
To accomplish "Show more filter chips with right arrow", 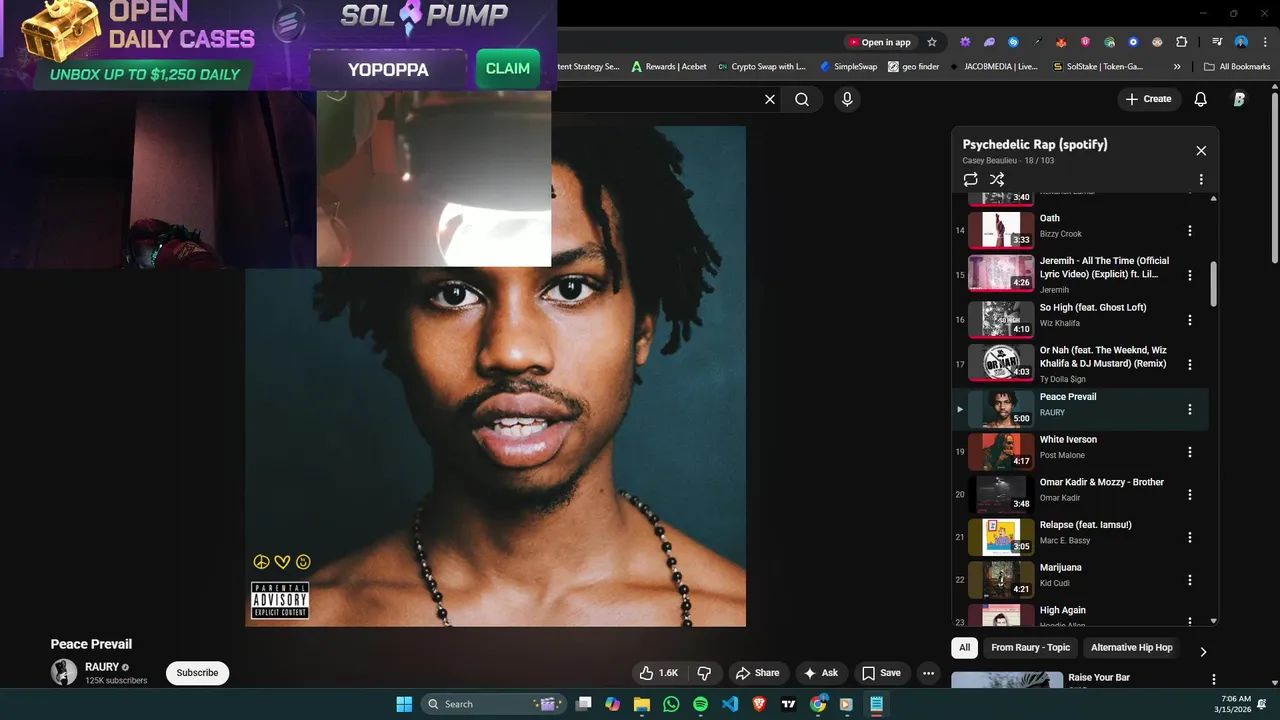I will pos(1203,651).
